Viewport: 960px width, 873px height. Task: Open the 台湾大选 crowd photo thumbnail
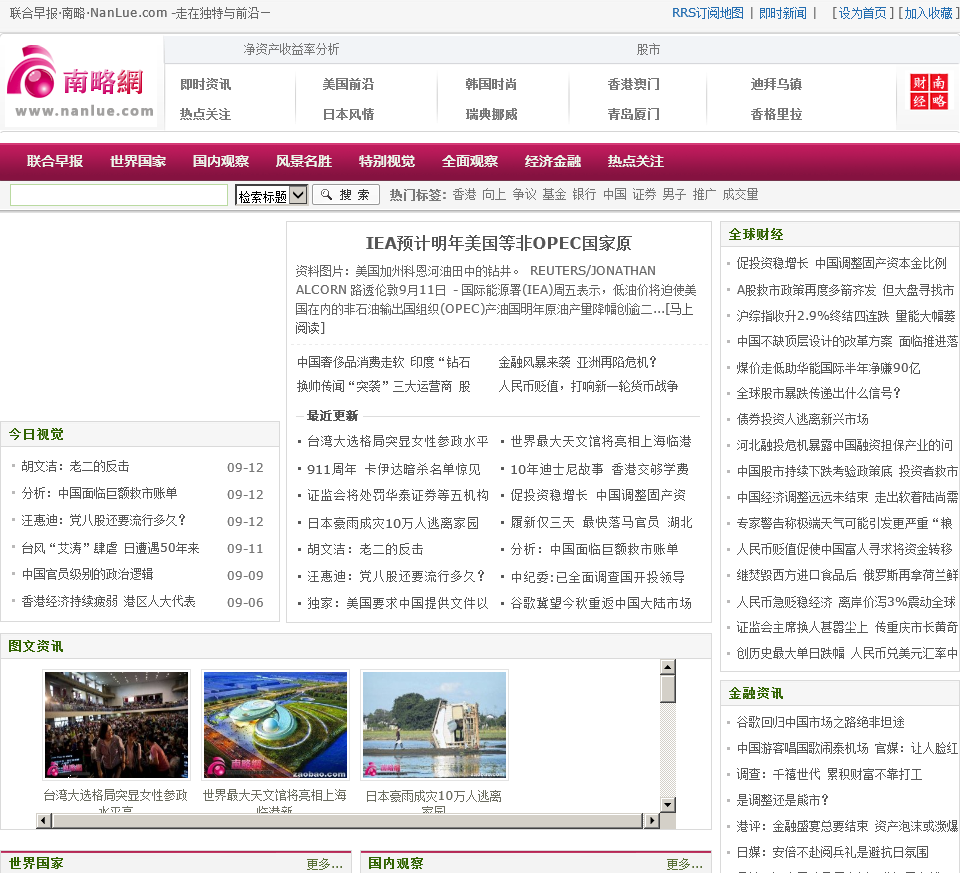tap(116, 725)
